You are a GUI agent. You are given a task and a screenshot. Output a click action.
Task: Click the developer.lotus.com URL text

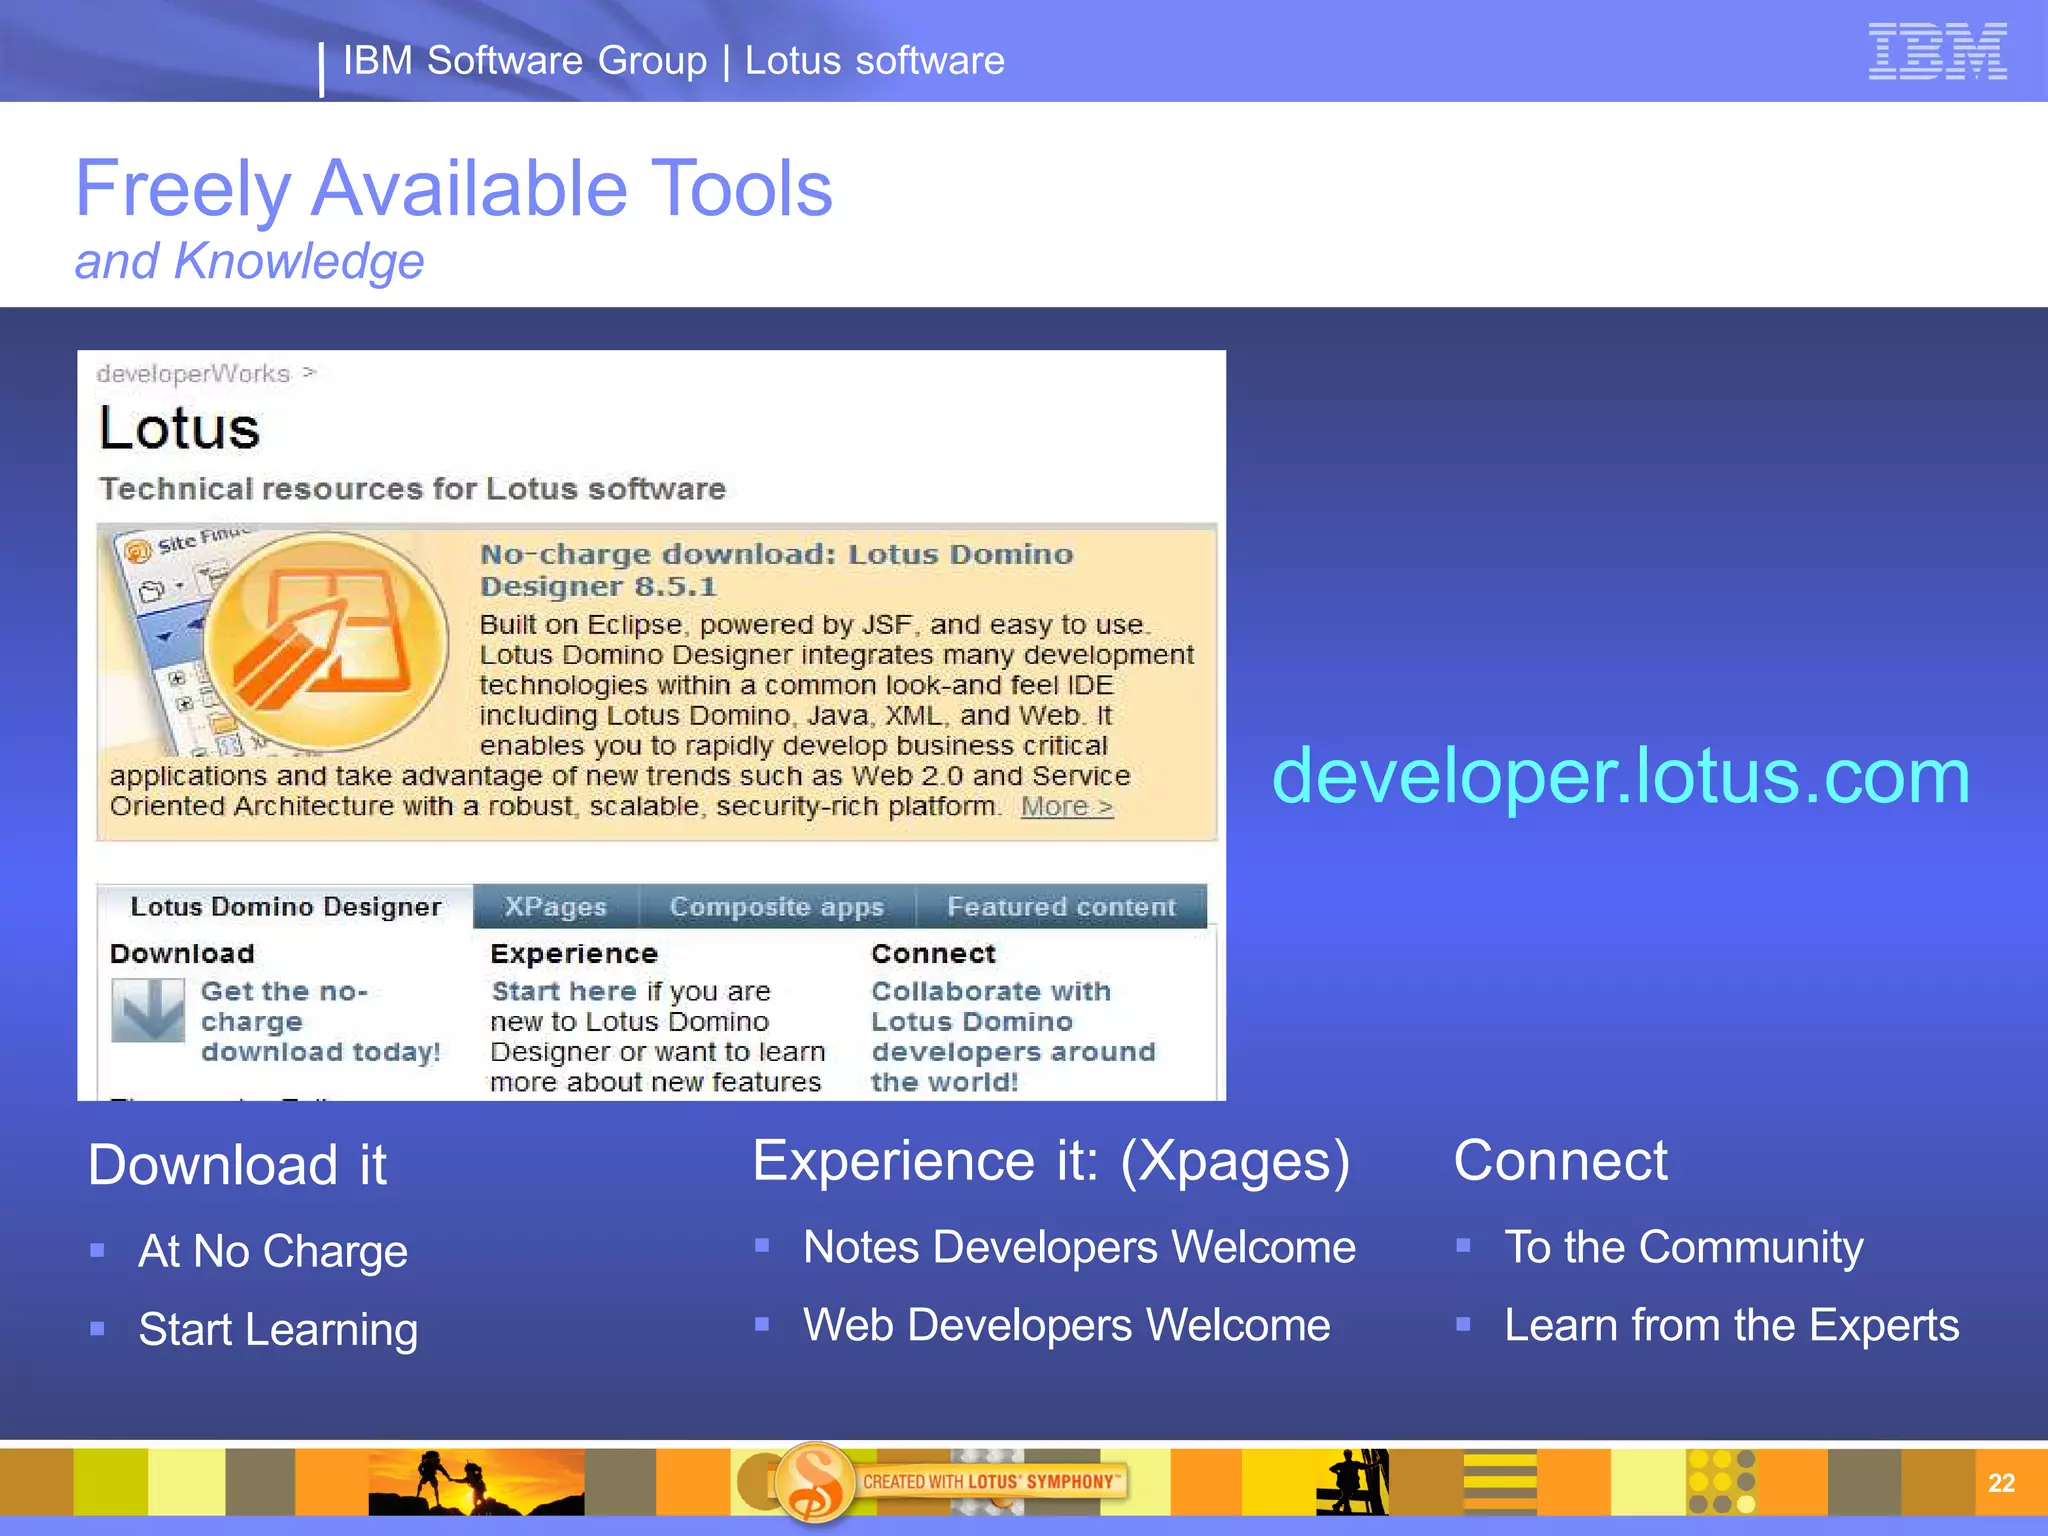click(x=1621, y=776)
